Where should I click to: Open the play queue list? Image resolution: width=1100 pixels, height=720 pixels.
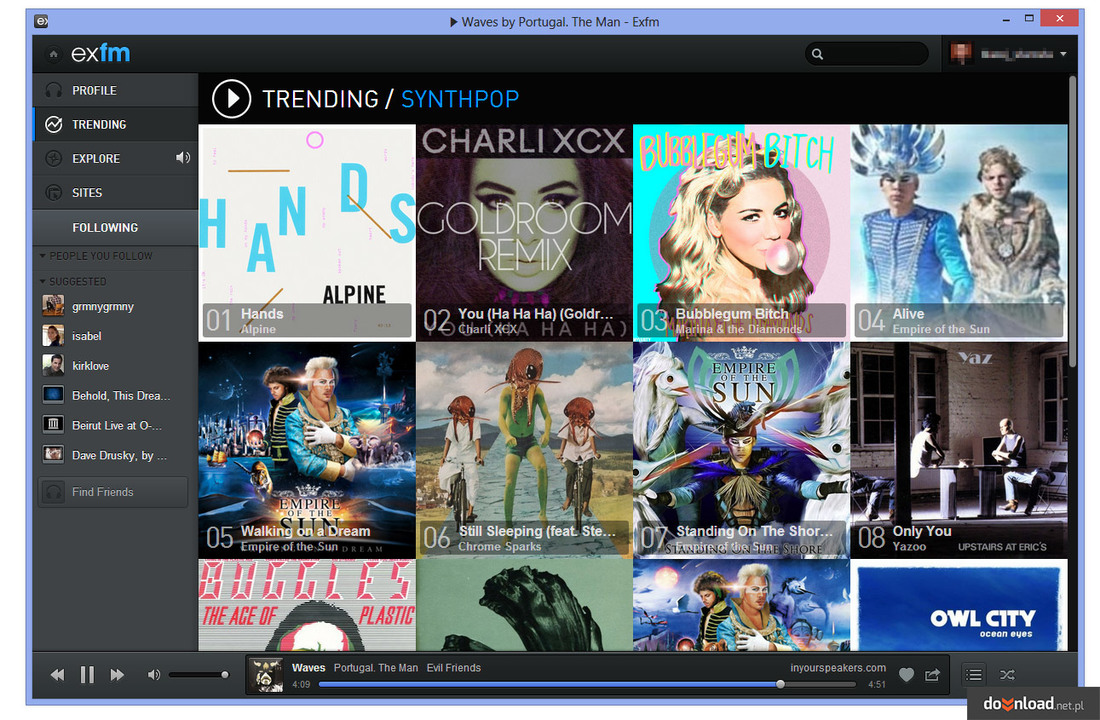click(974, 675)
